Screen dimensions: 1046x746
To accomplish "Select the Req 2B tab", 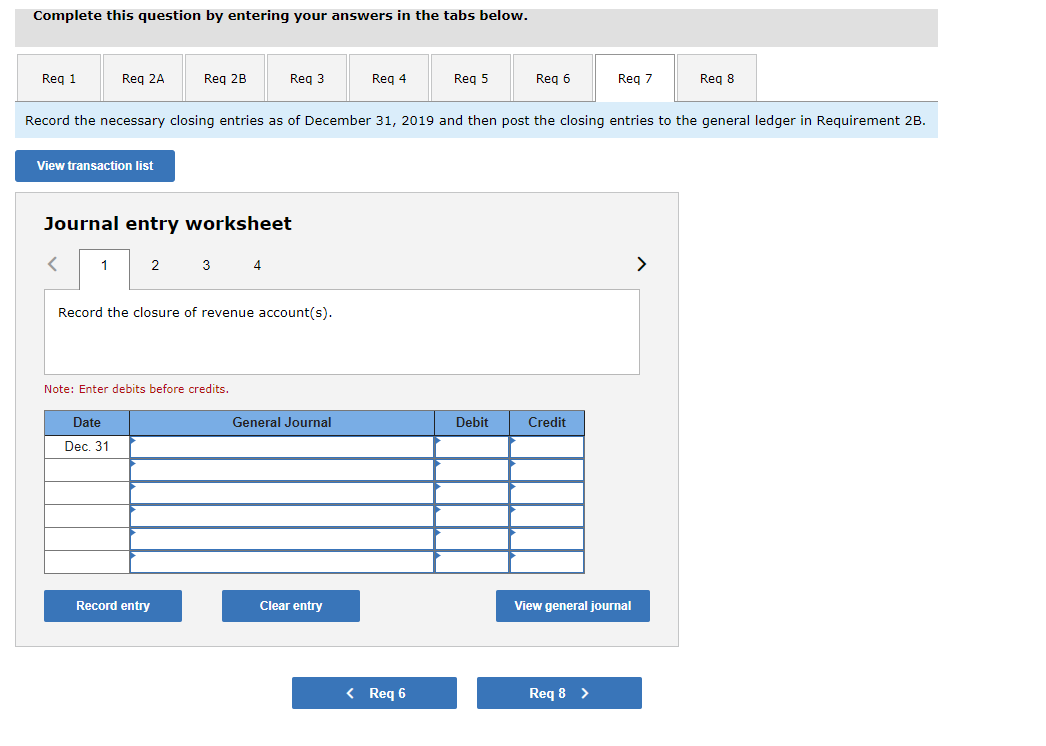I will click(x=224, y=77).
